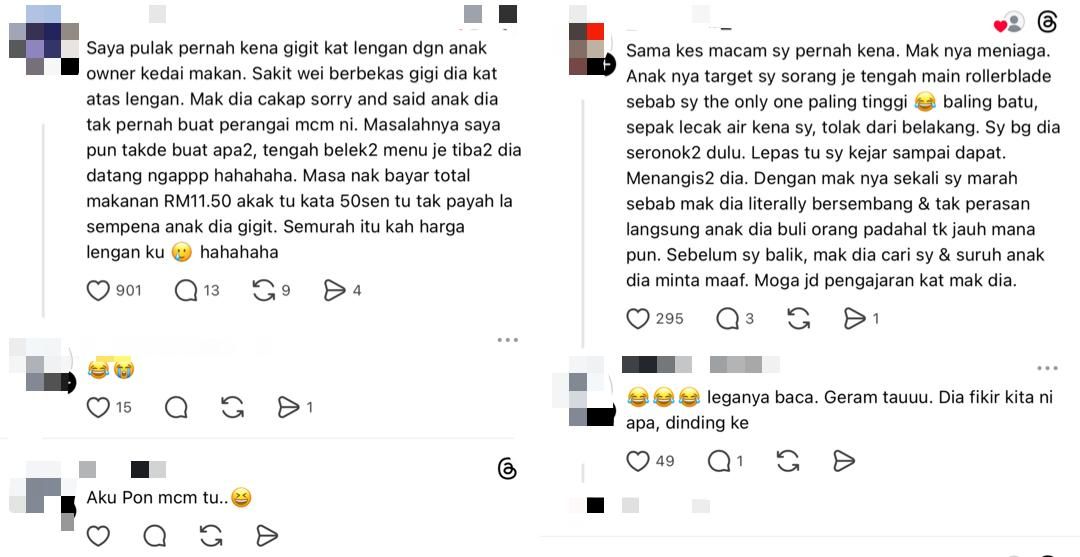The image size is (1080, 557).
Task: Open Threads logo beside "Aku Pon mcm tu"
Action: click(507, 470)
